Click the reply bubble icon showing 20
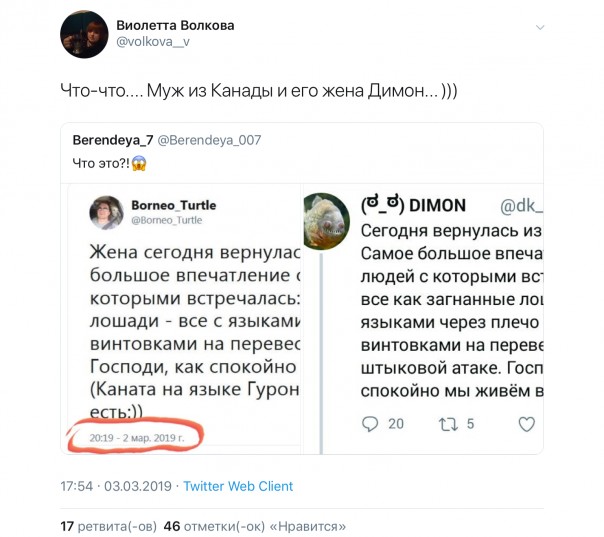604x537 pixels. coord(370,424)
